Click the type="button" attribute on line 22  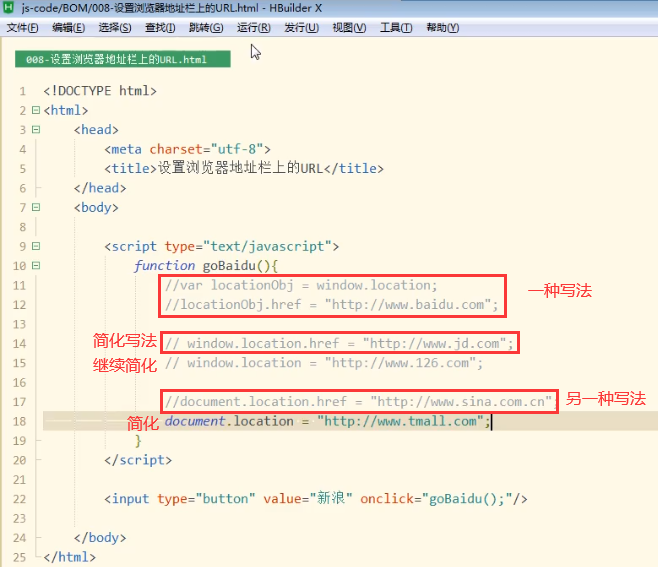point(206,499)
